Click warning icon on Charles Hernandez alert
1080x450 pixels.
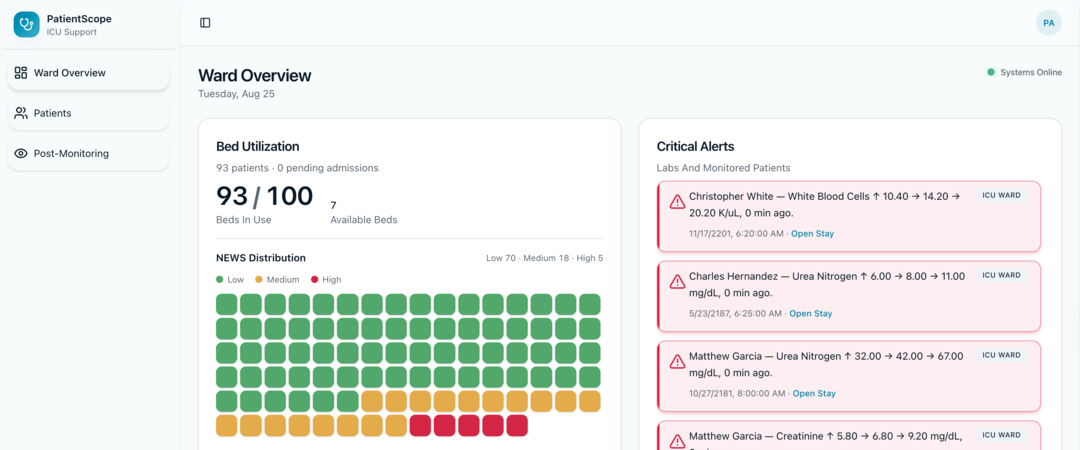coord(677,281)
